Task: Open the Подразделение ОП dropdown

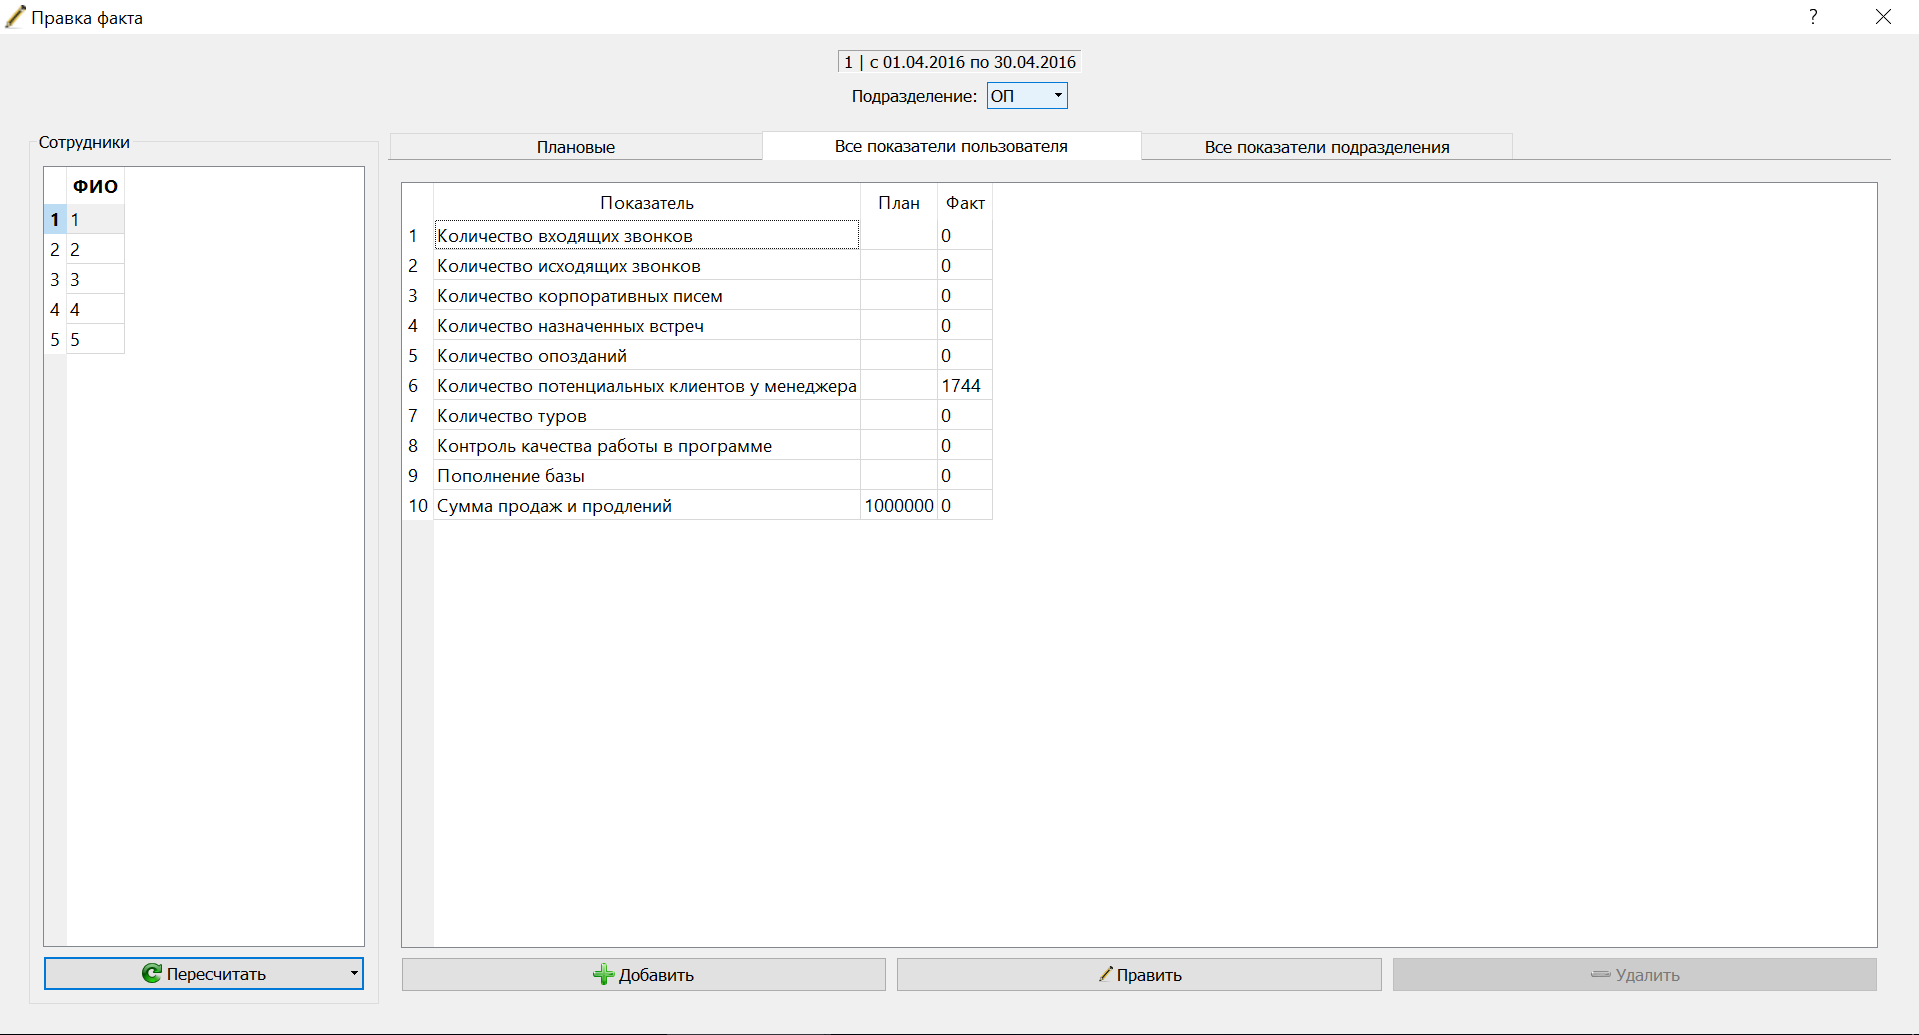Action: coord(1027,96)
